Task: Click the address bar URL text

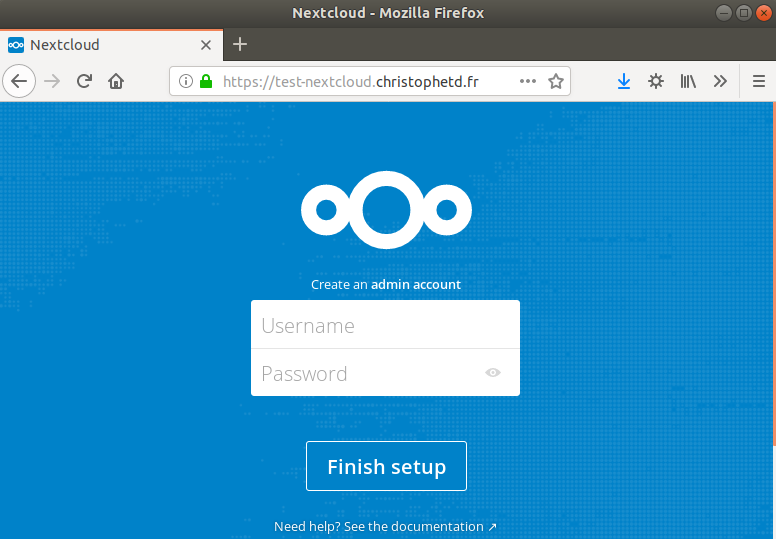Action: pos(351,81)
